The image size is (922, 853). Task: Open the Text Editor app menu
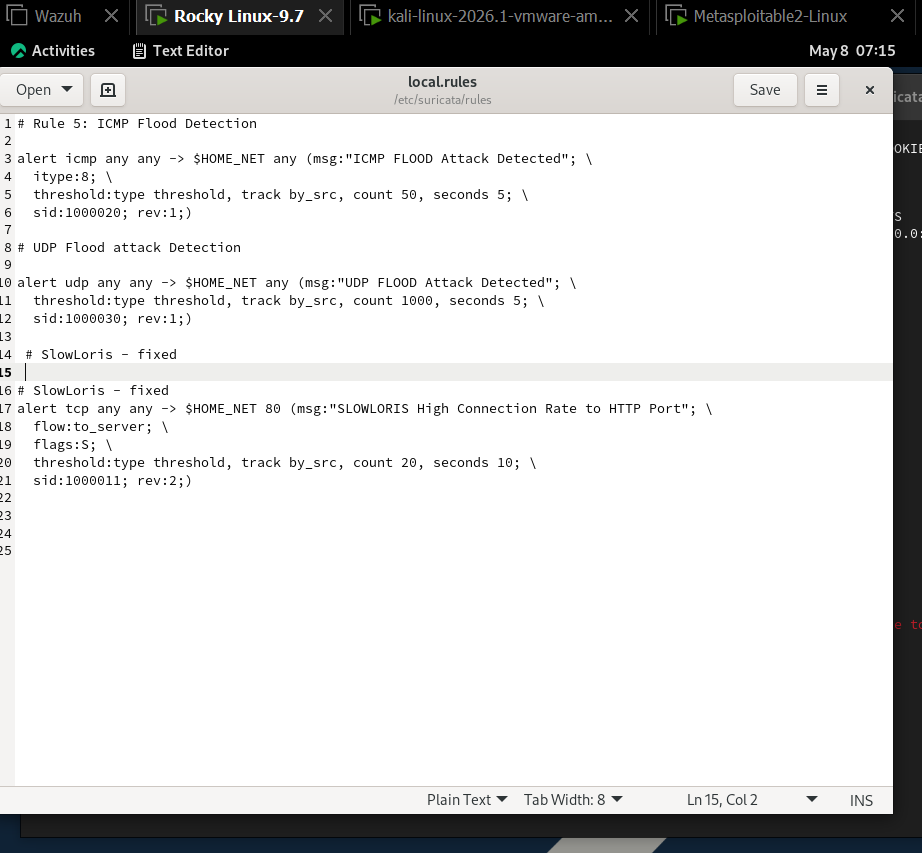pos(181,51)
